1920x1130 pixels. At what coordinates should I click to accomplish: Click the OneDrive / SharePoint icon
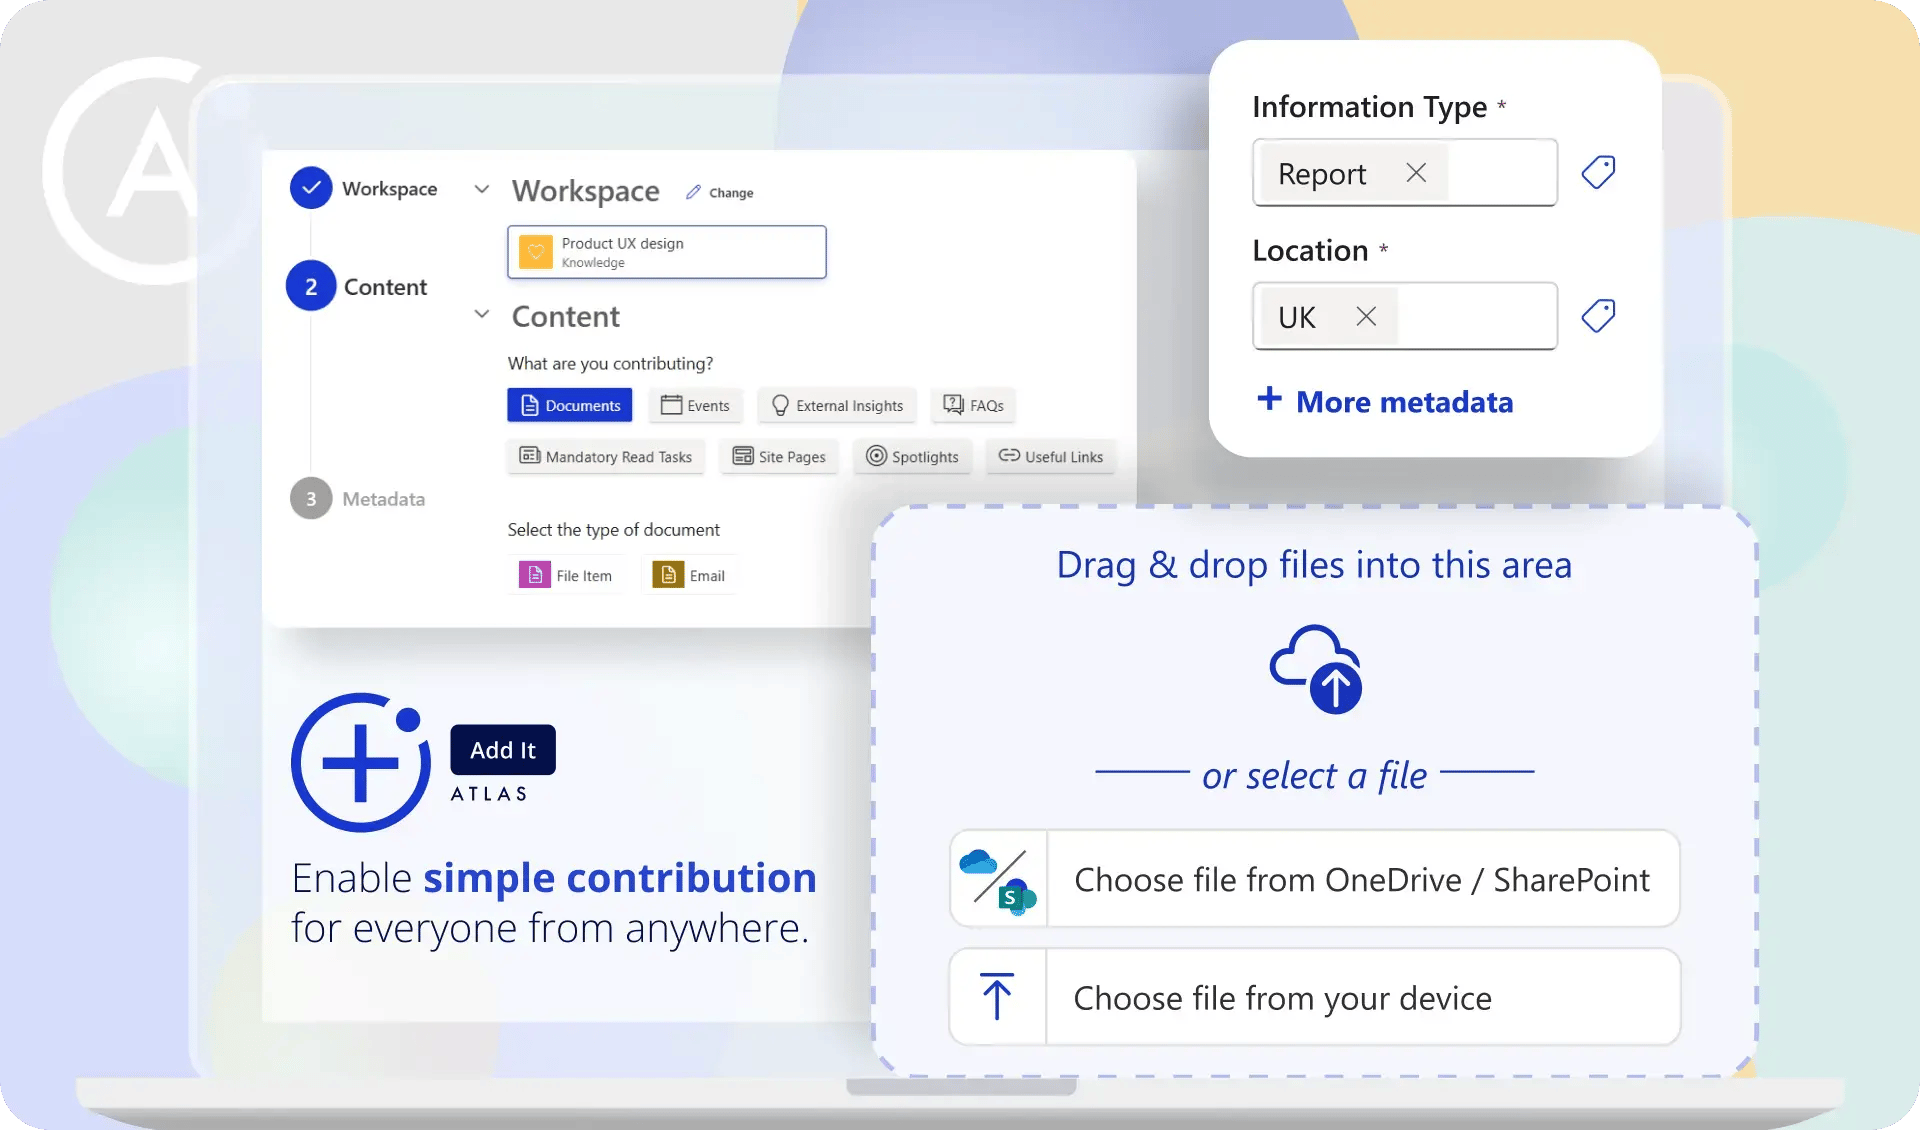(x=998, y=880)
